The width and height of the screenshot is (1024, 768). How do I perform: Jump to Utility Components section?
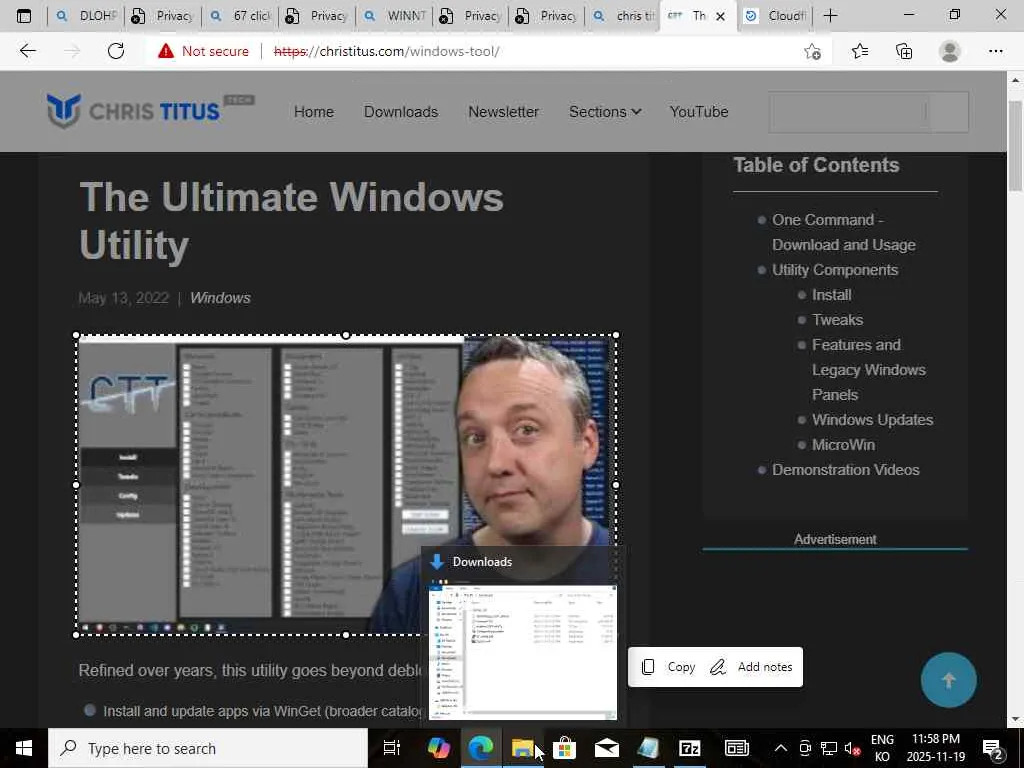835,270
